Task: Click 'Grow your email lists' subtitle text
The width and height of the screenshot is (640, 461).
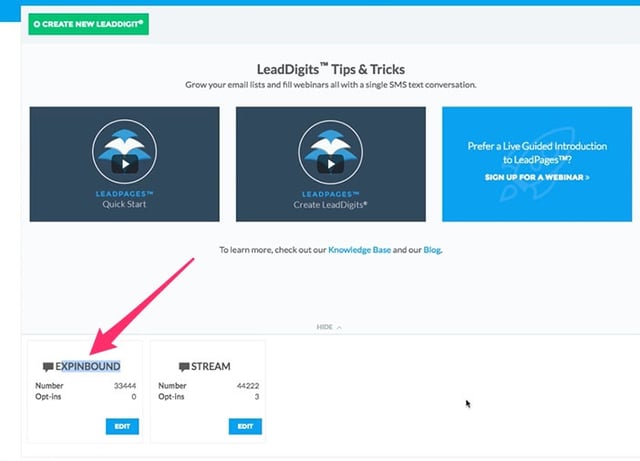Action: (x=331, y=85)
